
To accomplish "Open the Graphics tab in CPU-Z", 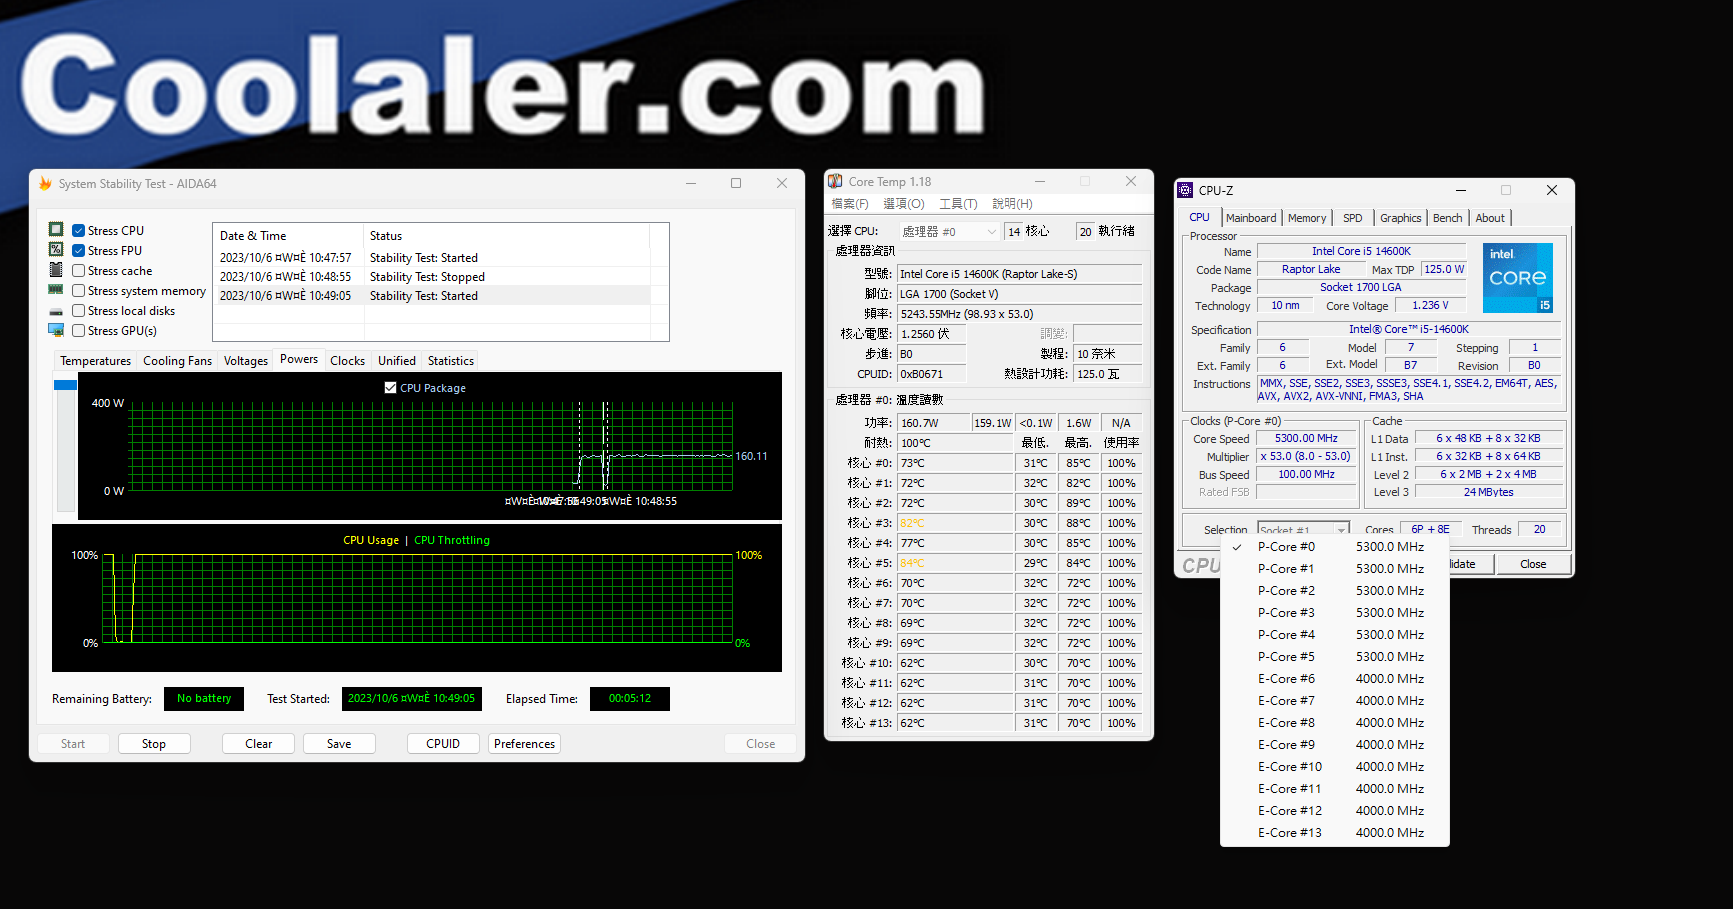I will point(1400,218).
